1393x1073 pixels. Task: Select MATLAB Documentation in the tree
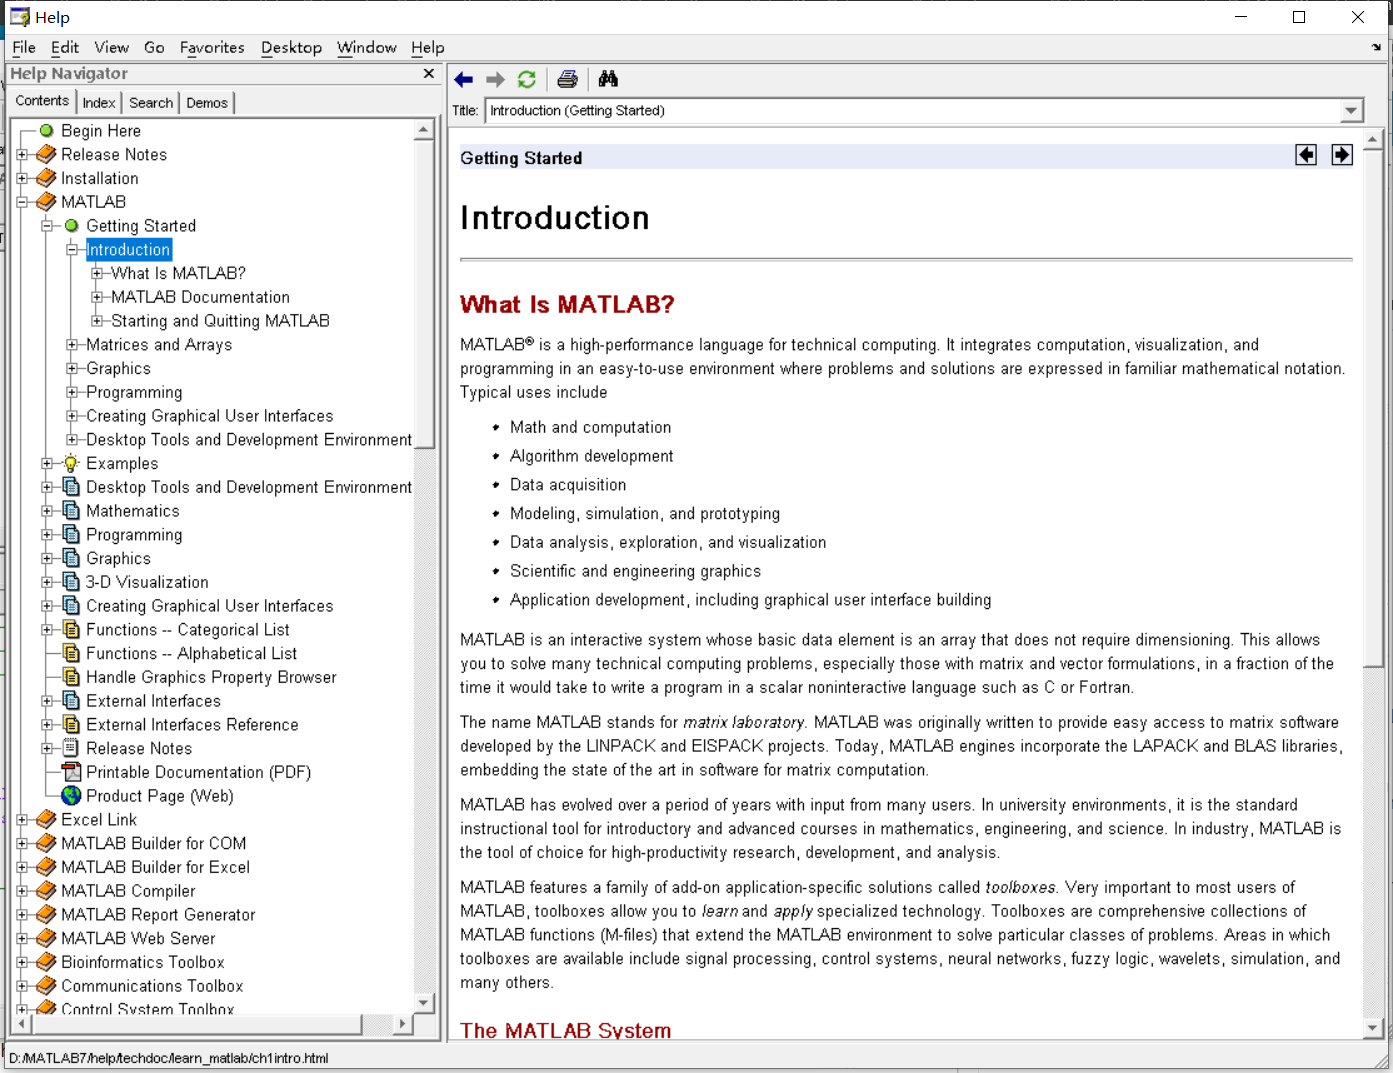coord(200,297)
